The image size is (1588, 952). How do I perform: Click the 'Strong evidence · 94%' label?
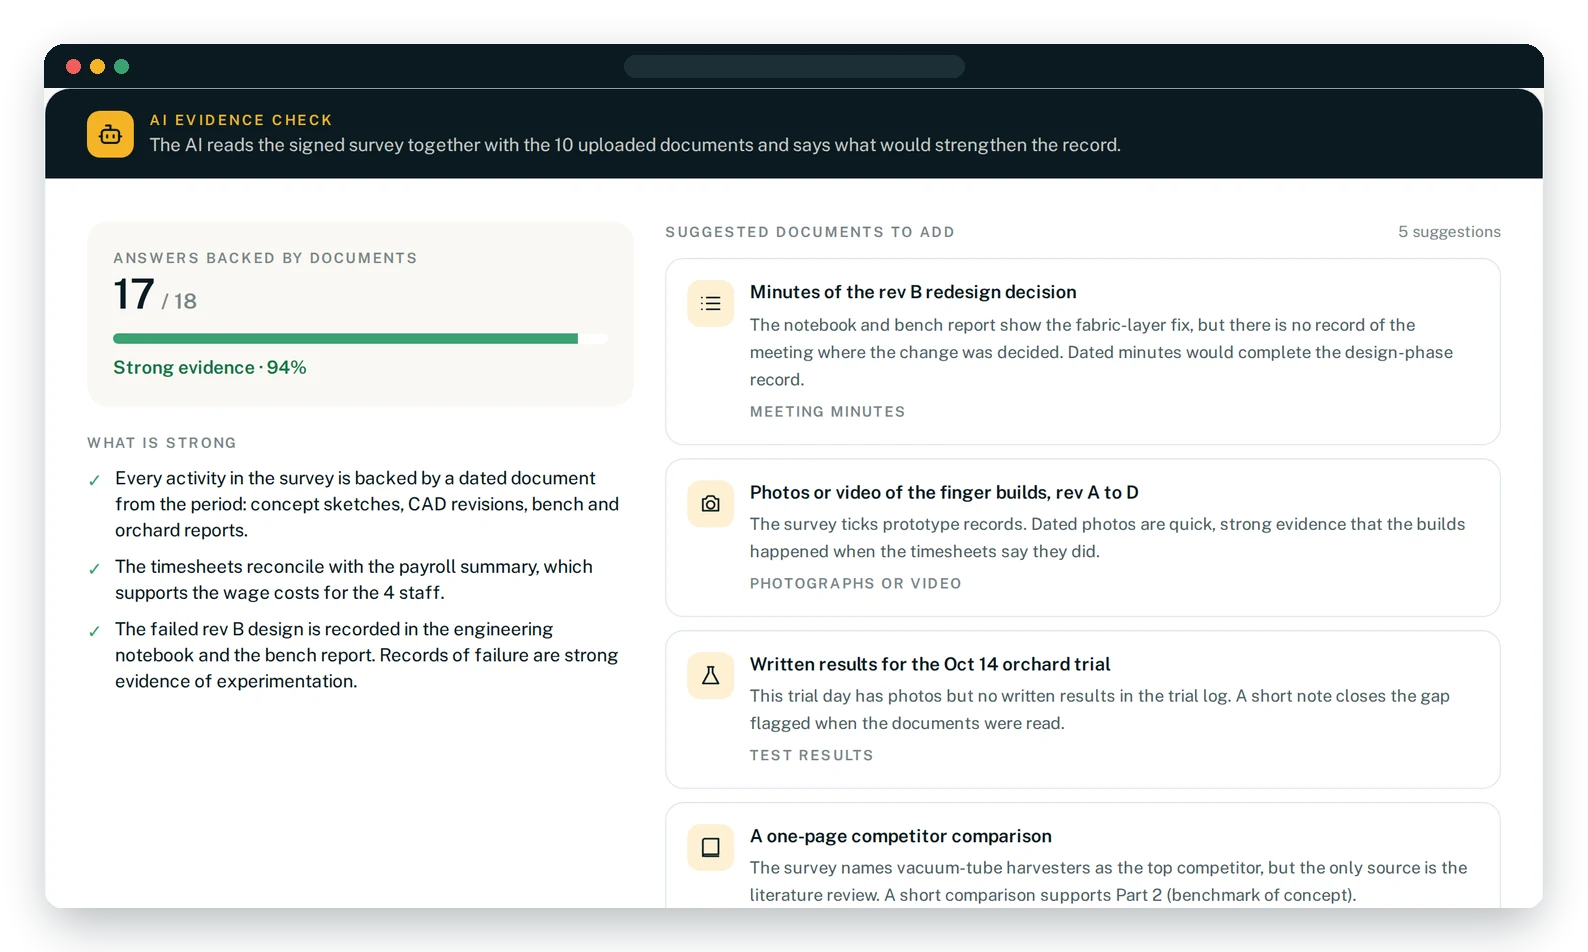210,367
